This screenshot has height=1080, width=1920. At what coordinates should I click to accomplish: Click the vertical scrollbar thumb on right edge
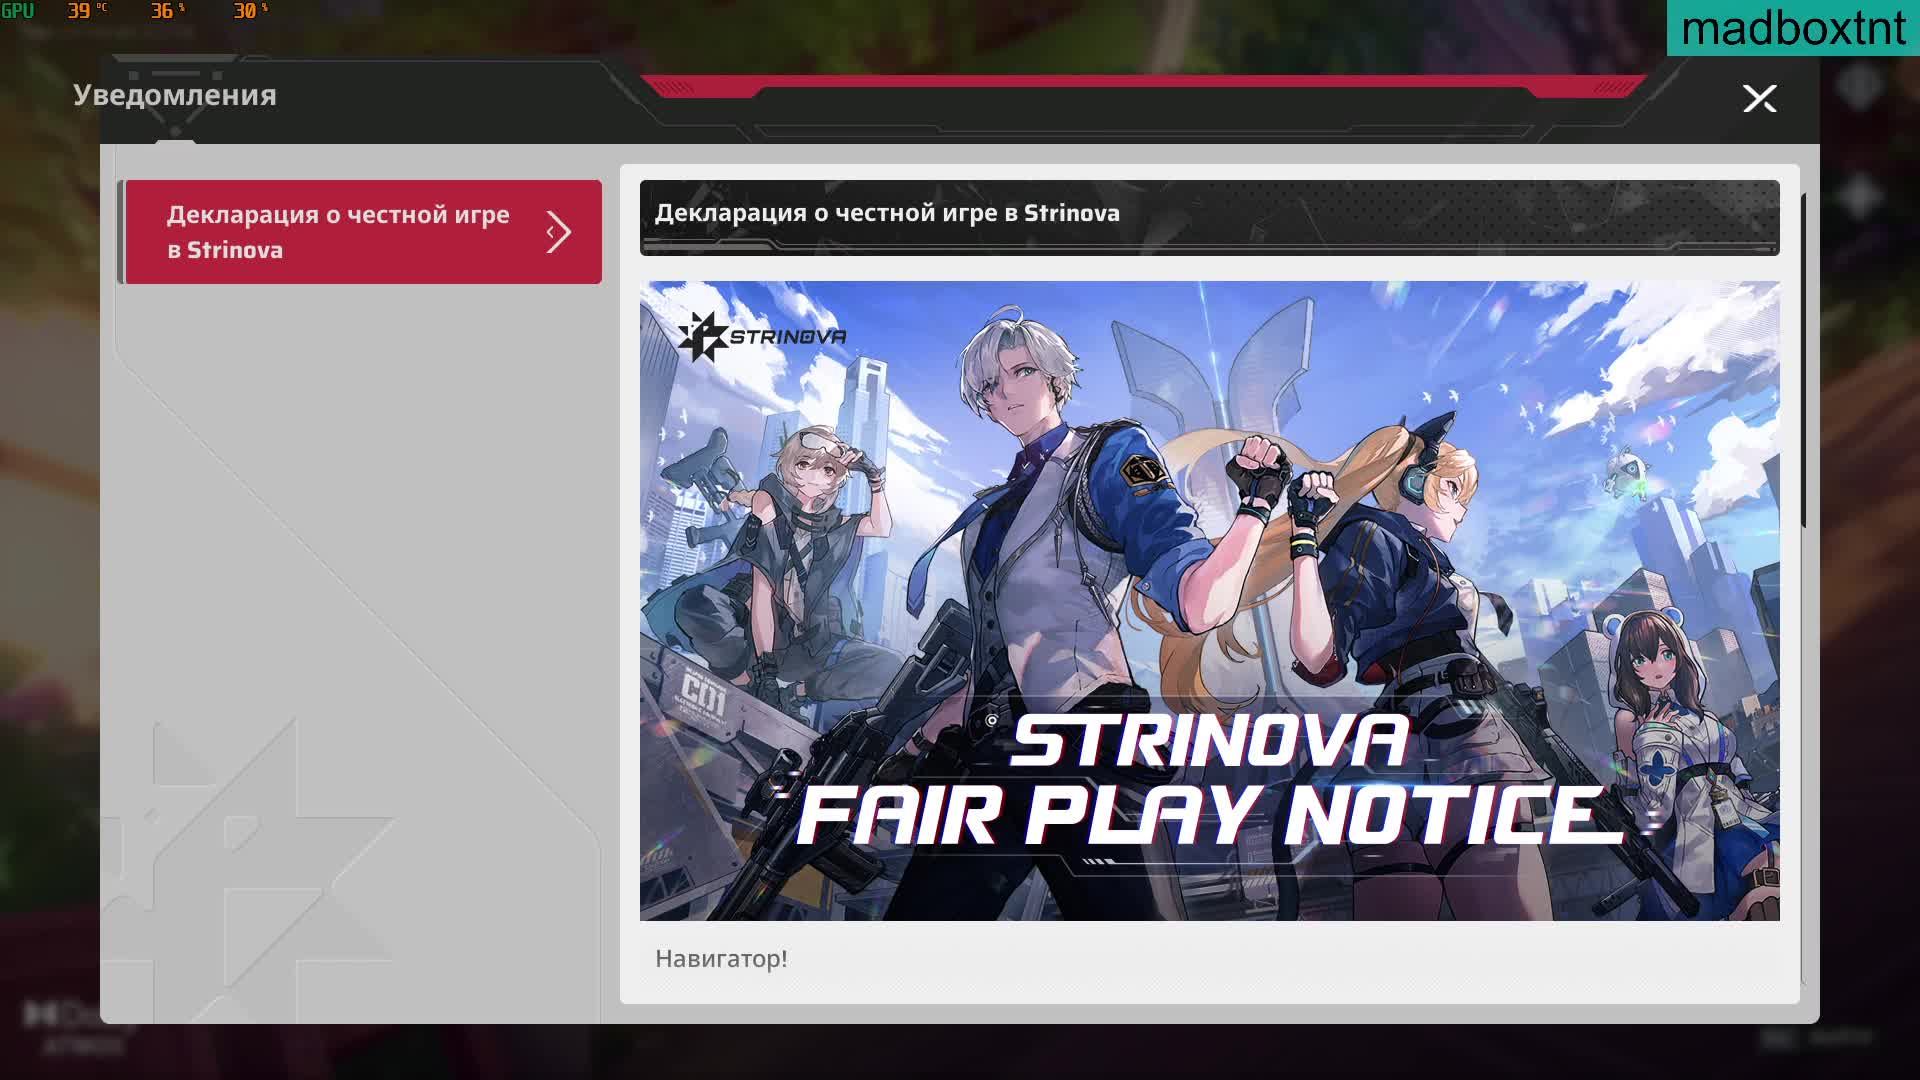tap(1803, 360)
